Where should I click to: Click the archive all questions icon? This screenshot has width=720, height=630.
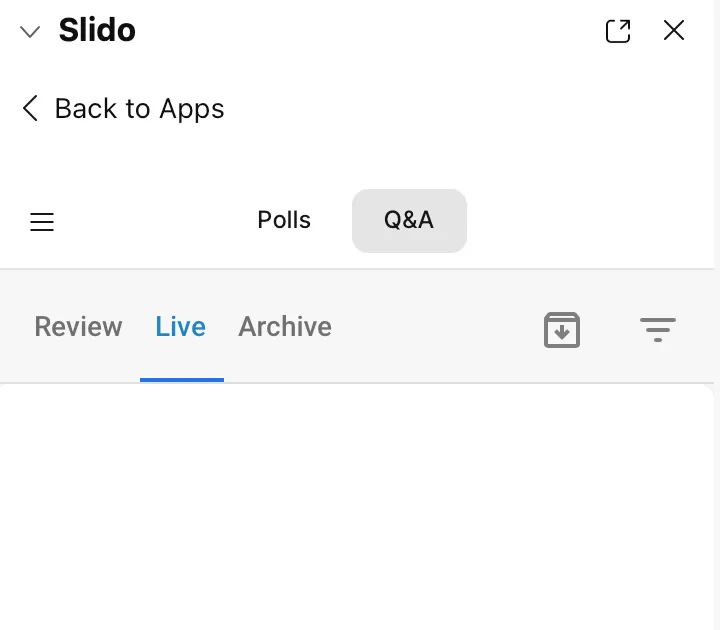[562, 329]
